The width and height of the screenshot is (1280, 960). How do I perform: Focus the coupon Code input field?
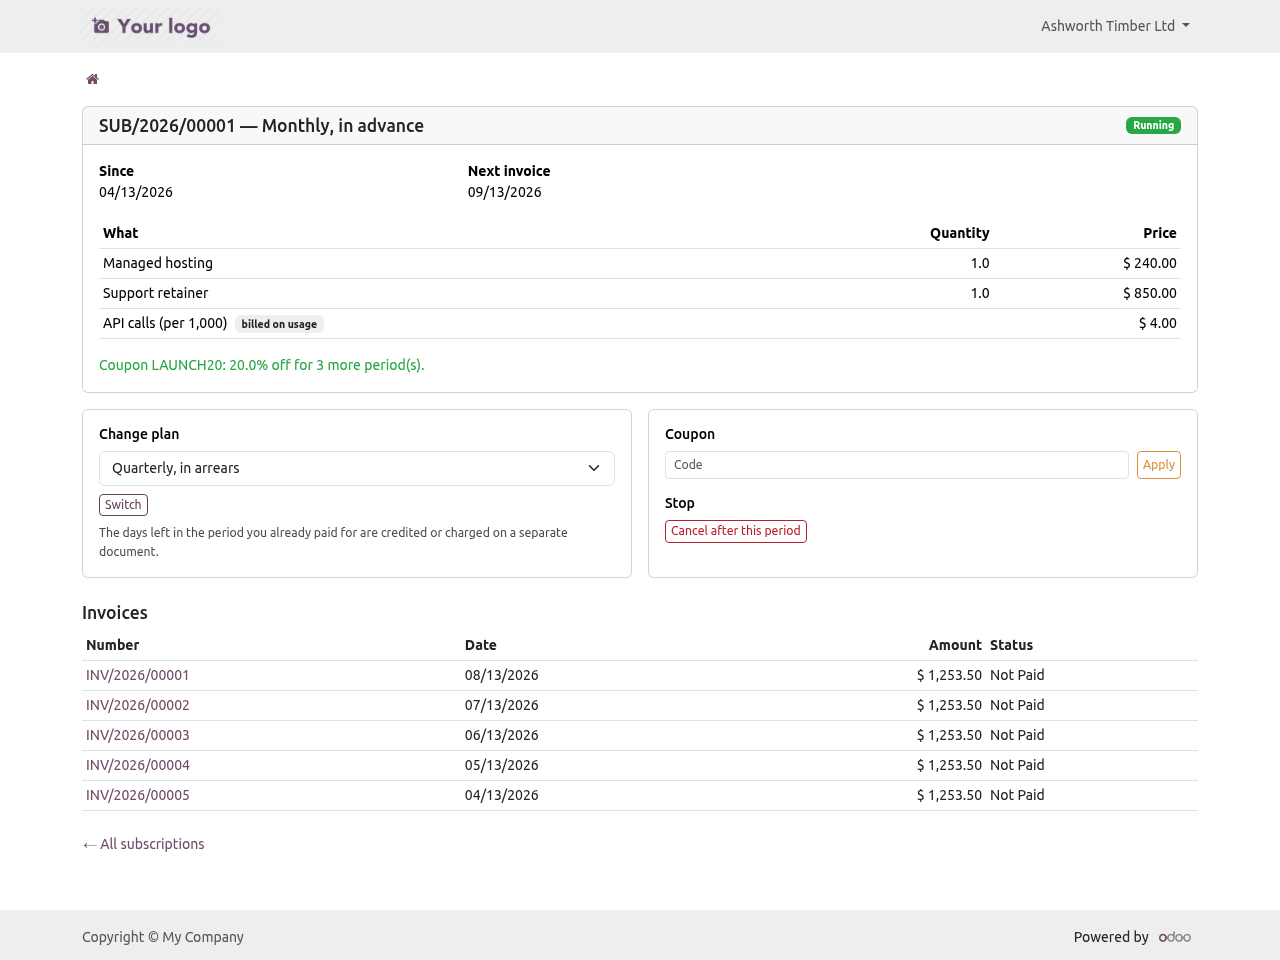tap(897, 465)
